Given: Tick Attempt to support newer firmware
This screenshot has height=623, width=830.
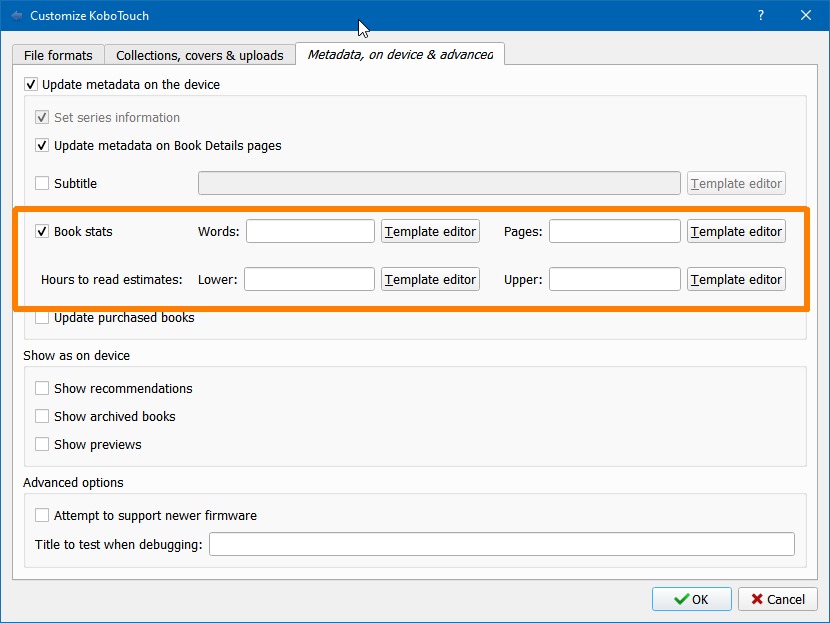Looking at the screenshot, I should (42, 515).
